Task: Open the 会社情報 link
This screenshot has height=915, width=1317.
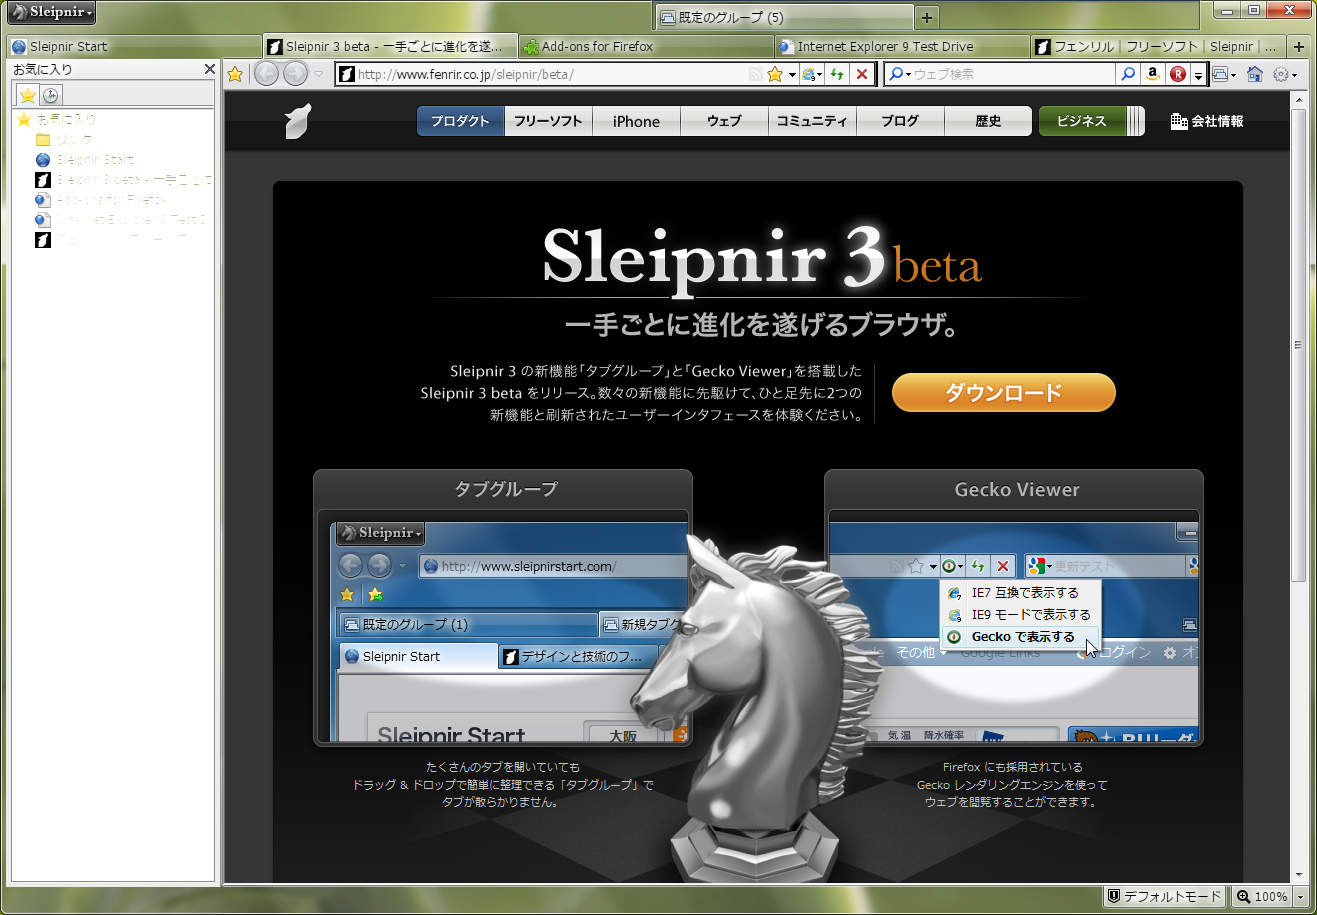Action: 1207,121
